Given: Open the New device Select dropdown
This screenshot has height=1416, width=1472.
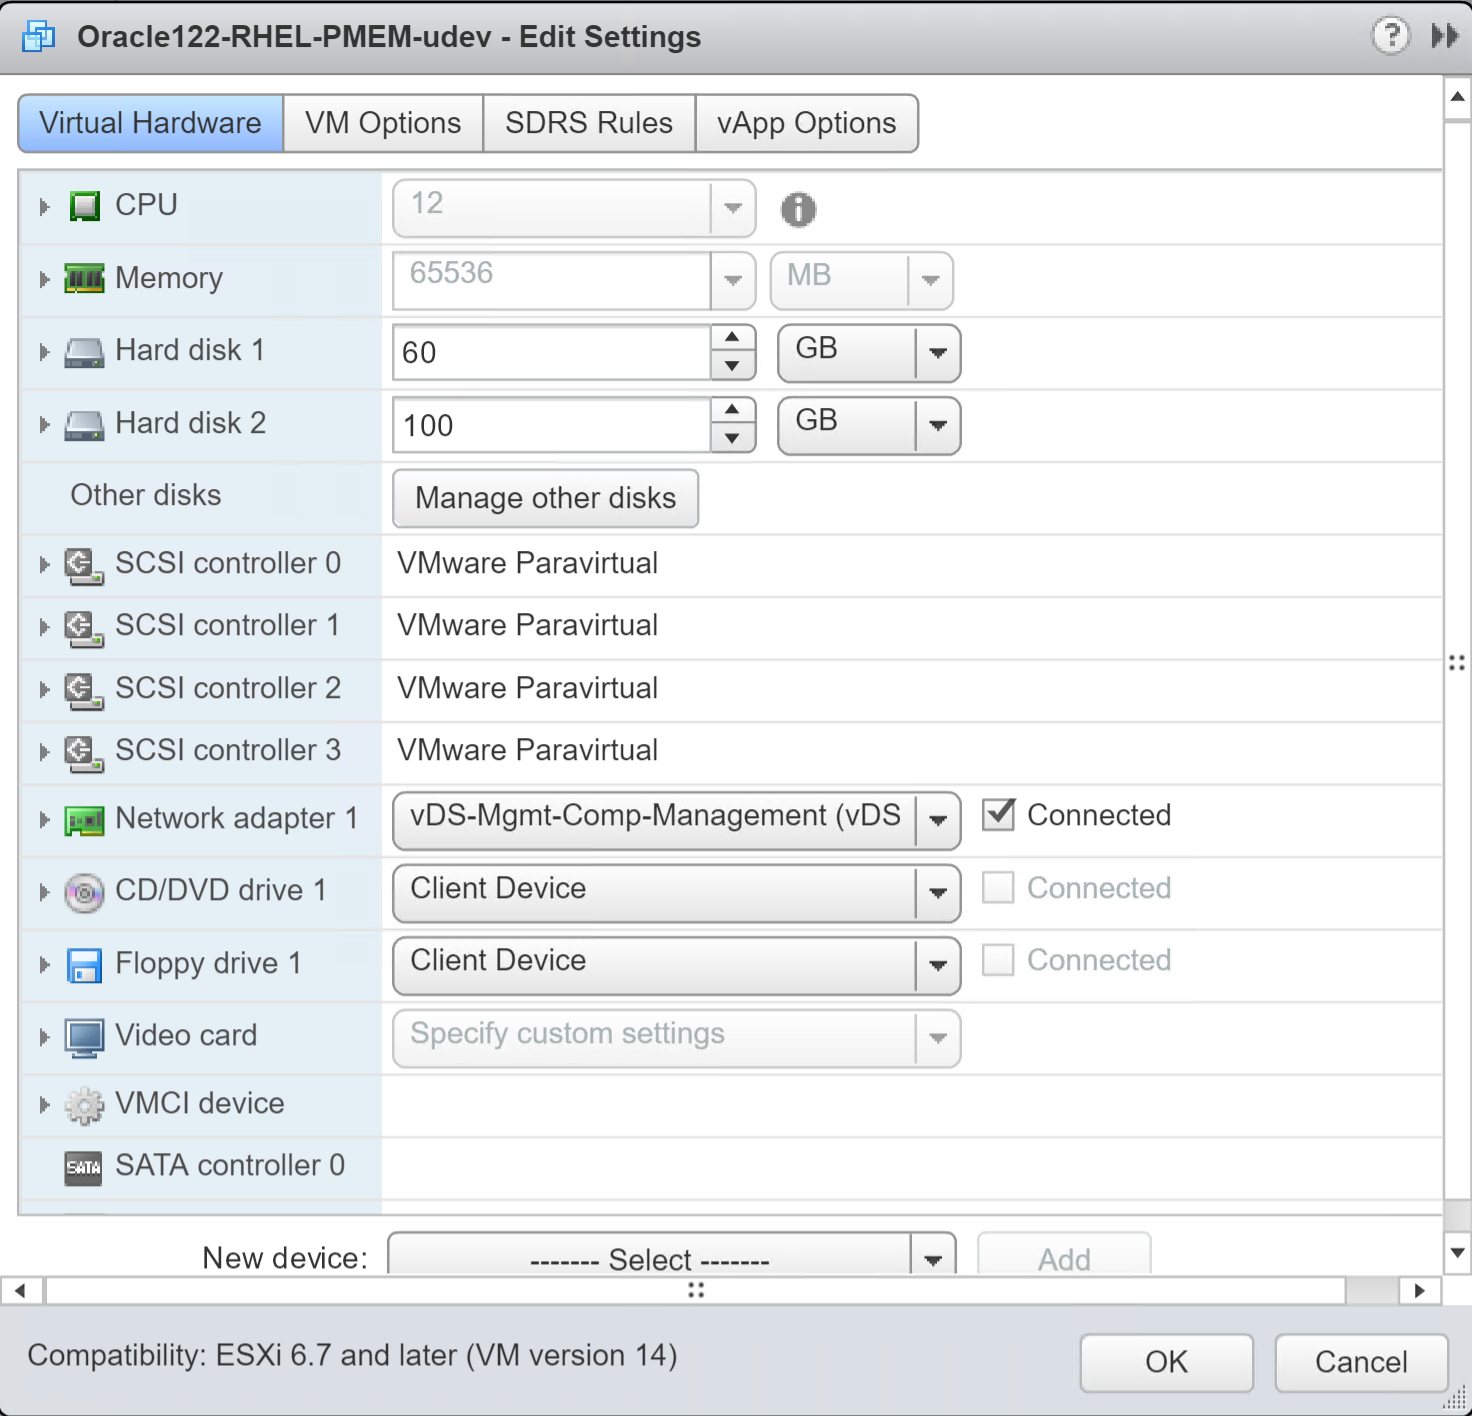Looking at the screenshot, I should [672, 1254].
